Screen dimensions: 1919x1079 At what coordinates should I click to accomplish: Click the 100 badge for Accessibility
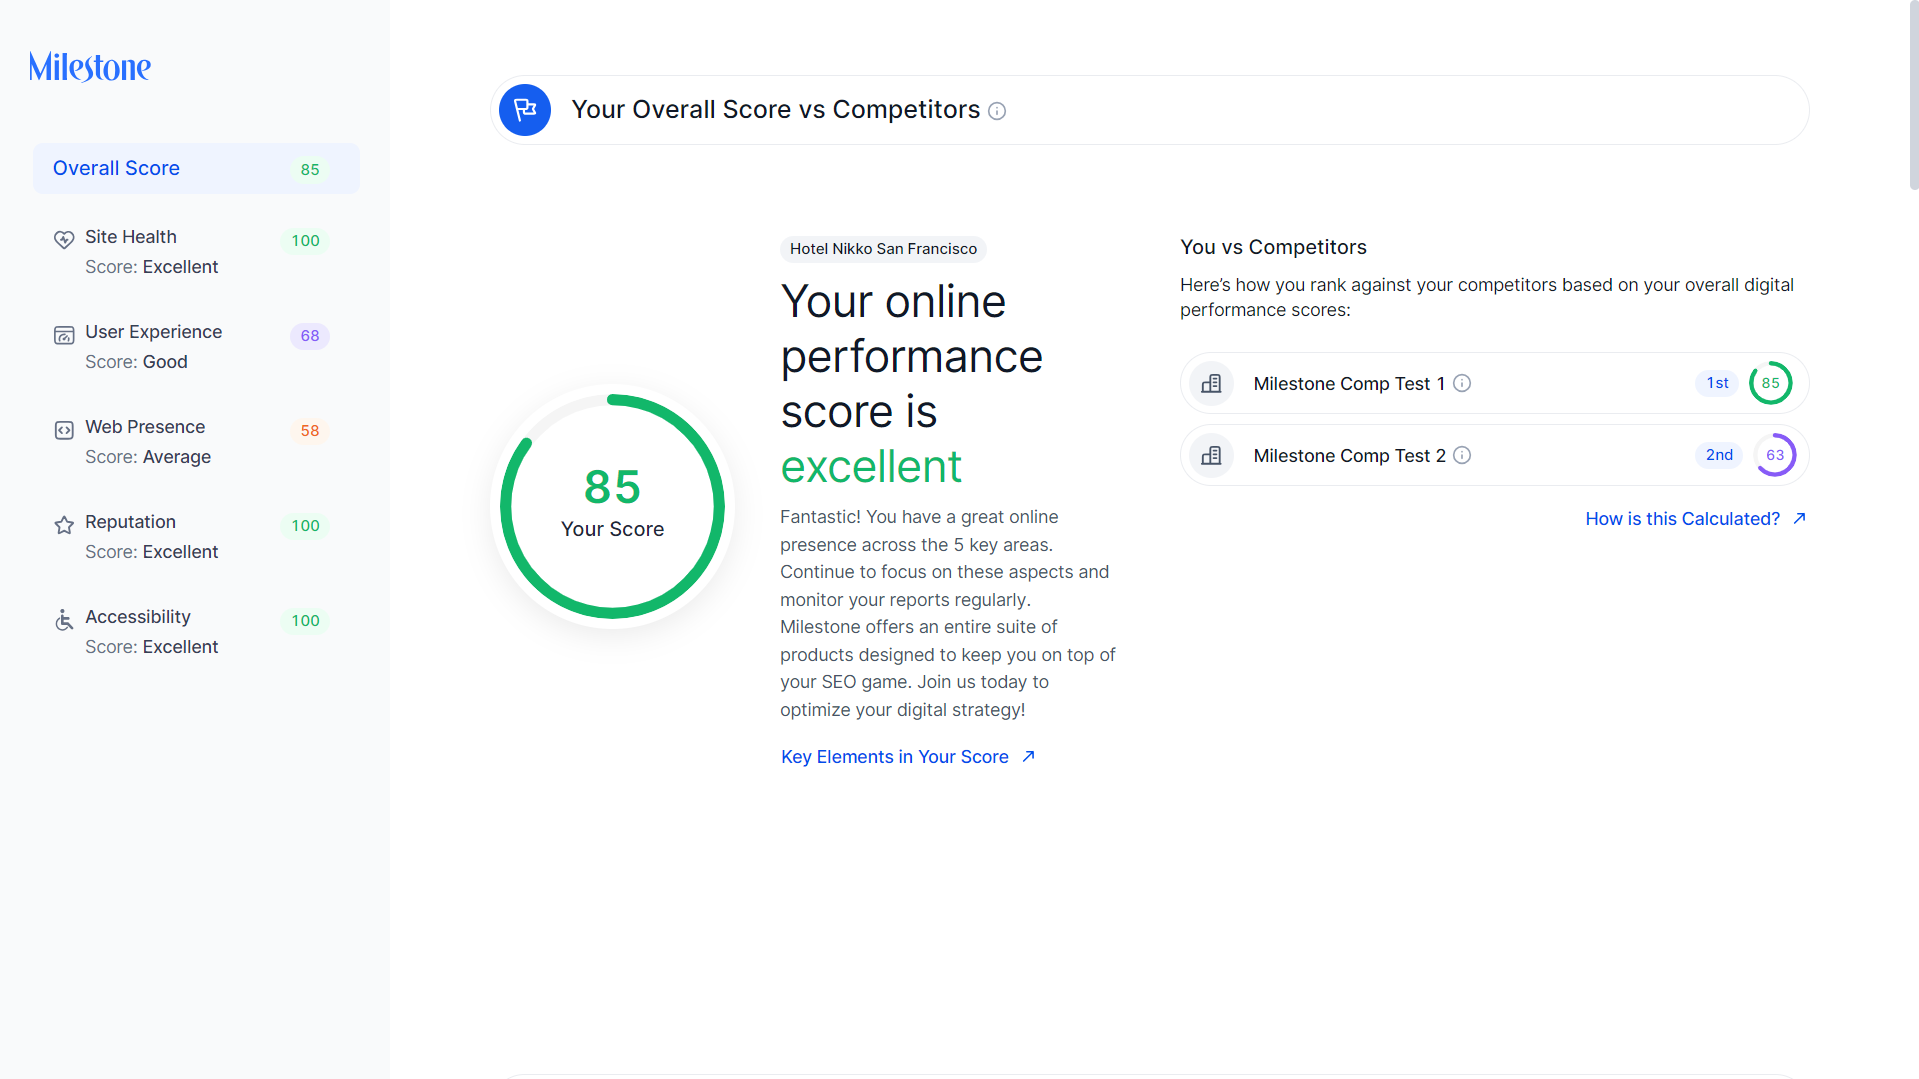(x=305, y=621)
